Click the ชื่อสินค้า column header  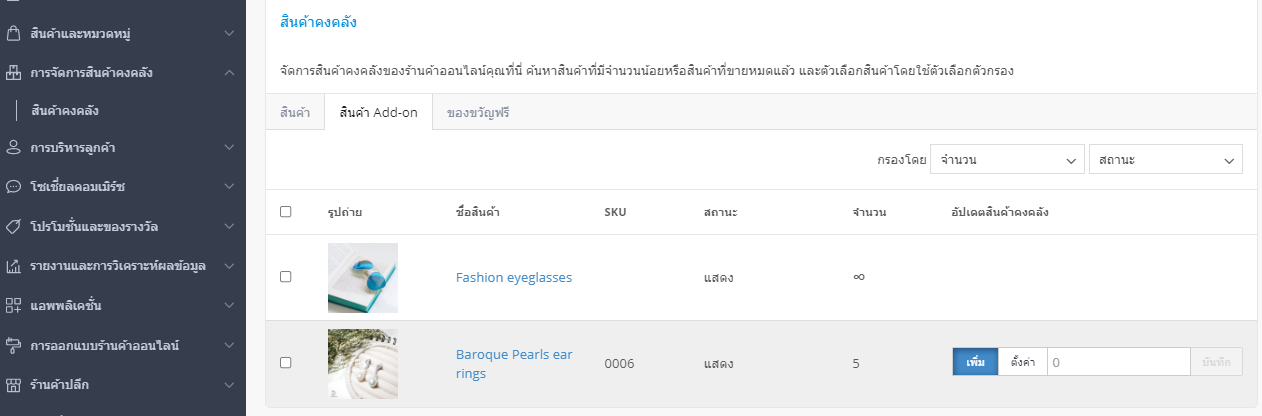(478, 212)
